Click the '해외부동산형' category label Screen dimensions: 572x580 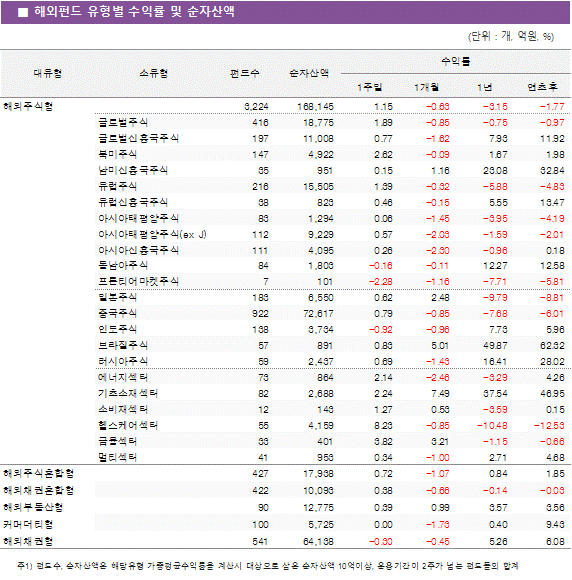(x=33, y=507)
